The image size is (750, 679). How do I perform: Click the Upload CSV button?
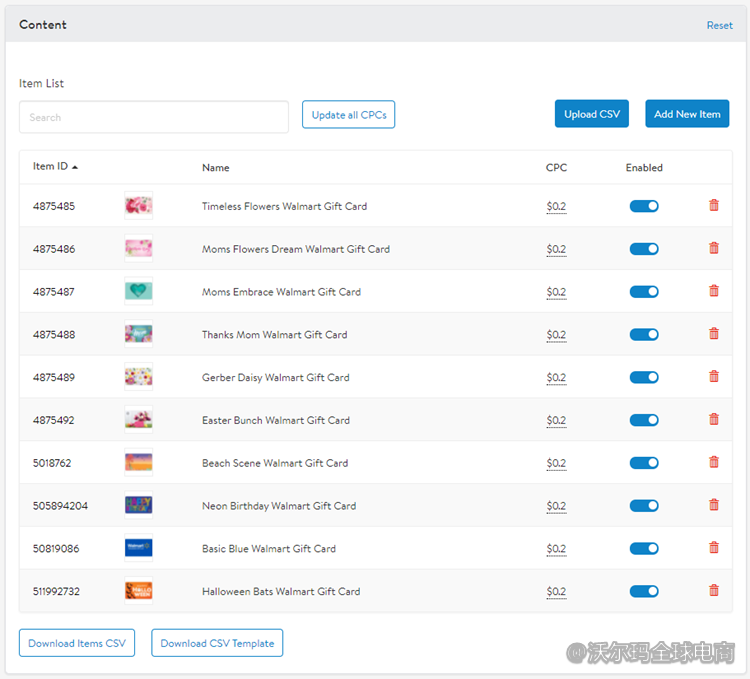click(x=592, y=114)
